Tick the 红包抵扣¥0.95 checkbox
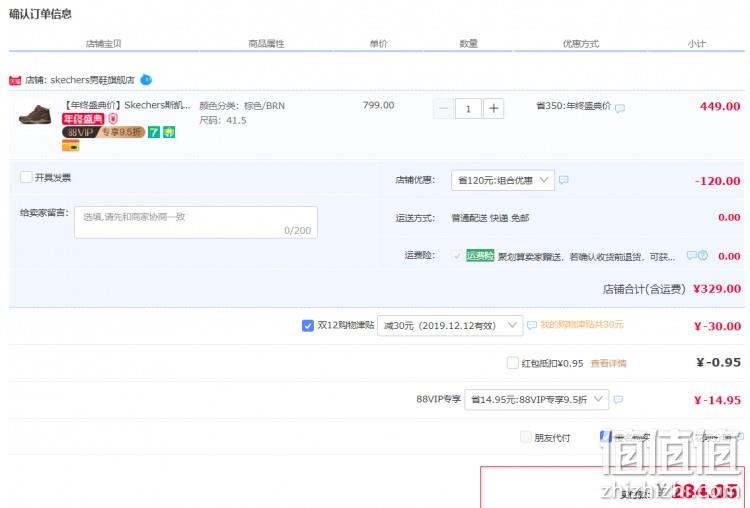The width and height of the screenshot is (750, 508). (512, 363)
